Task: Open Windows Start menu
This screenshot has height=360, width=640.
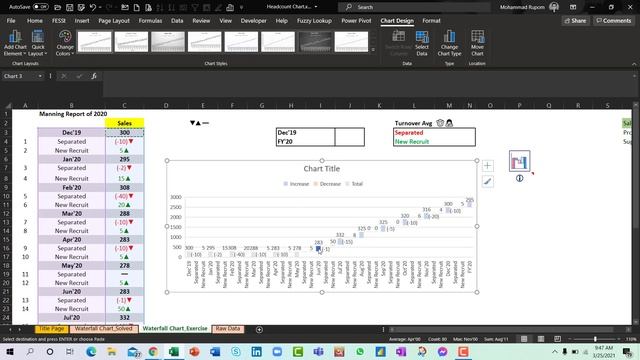Action: point(9,351)
